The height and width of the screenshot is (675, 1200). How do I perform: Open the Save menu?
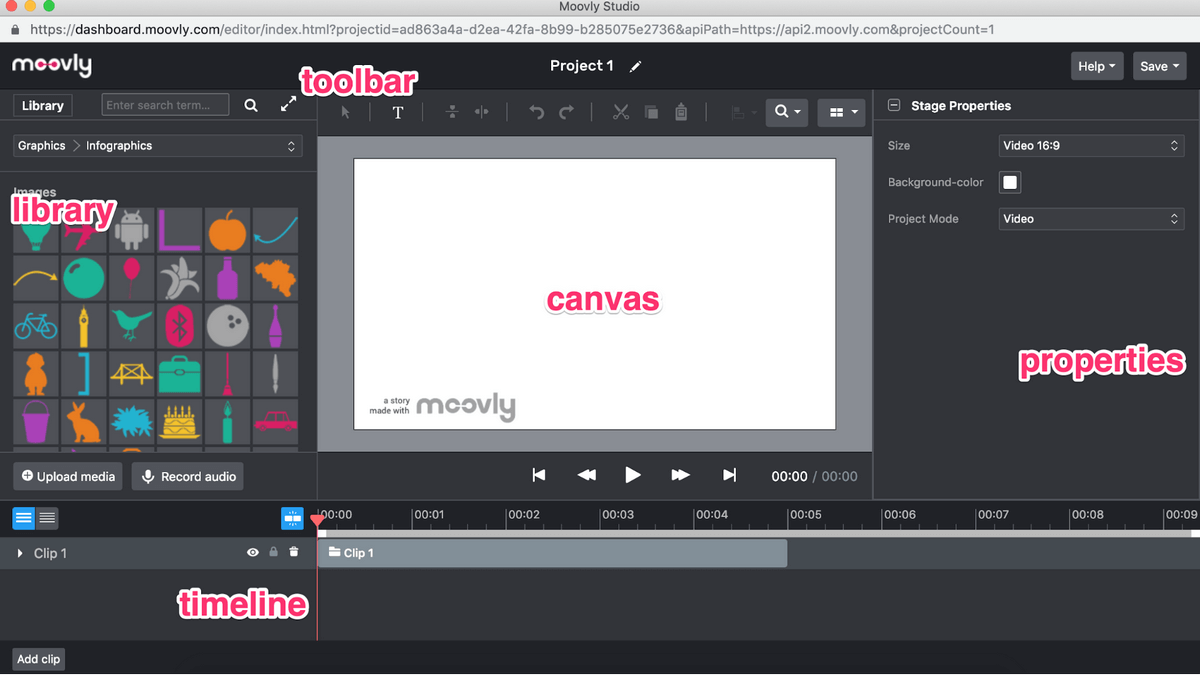1160,66
